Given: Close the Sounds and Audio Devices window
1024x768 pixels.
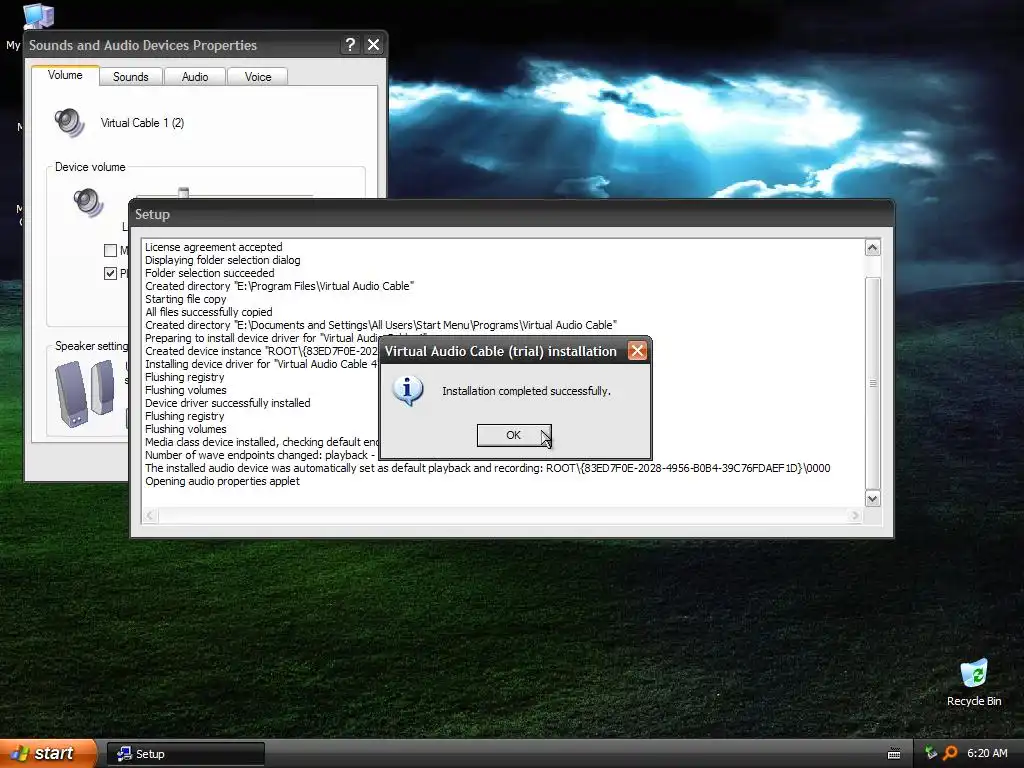Looking at the screenshot, I should (374, 44).
